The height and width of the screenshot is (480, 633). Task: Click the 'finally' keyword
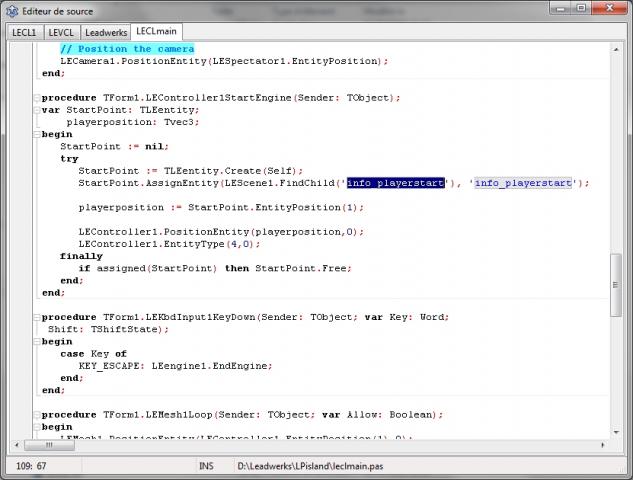tap(81, 256)
